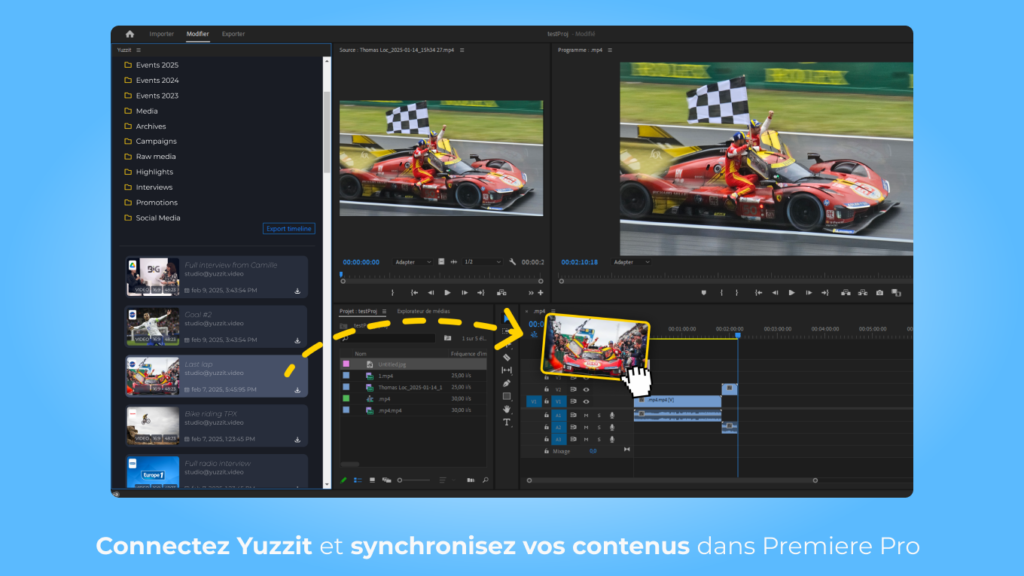Open the Events 2025 folder
The image size is (1024, 576).
[x=157, y=65]
